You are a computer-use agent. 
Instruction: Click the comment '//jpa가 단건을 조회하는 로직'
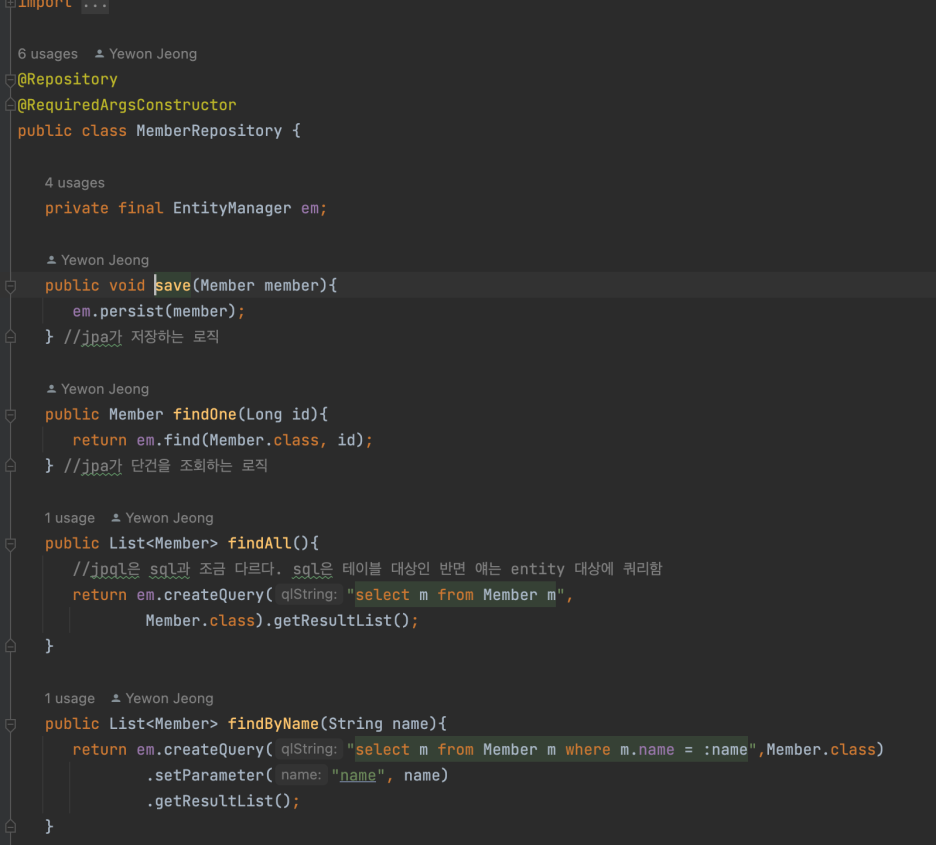165,466
